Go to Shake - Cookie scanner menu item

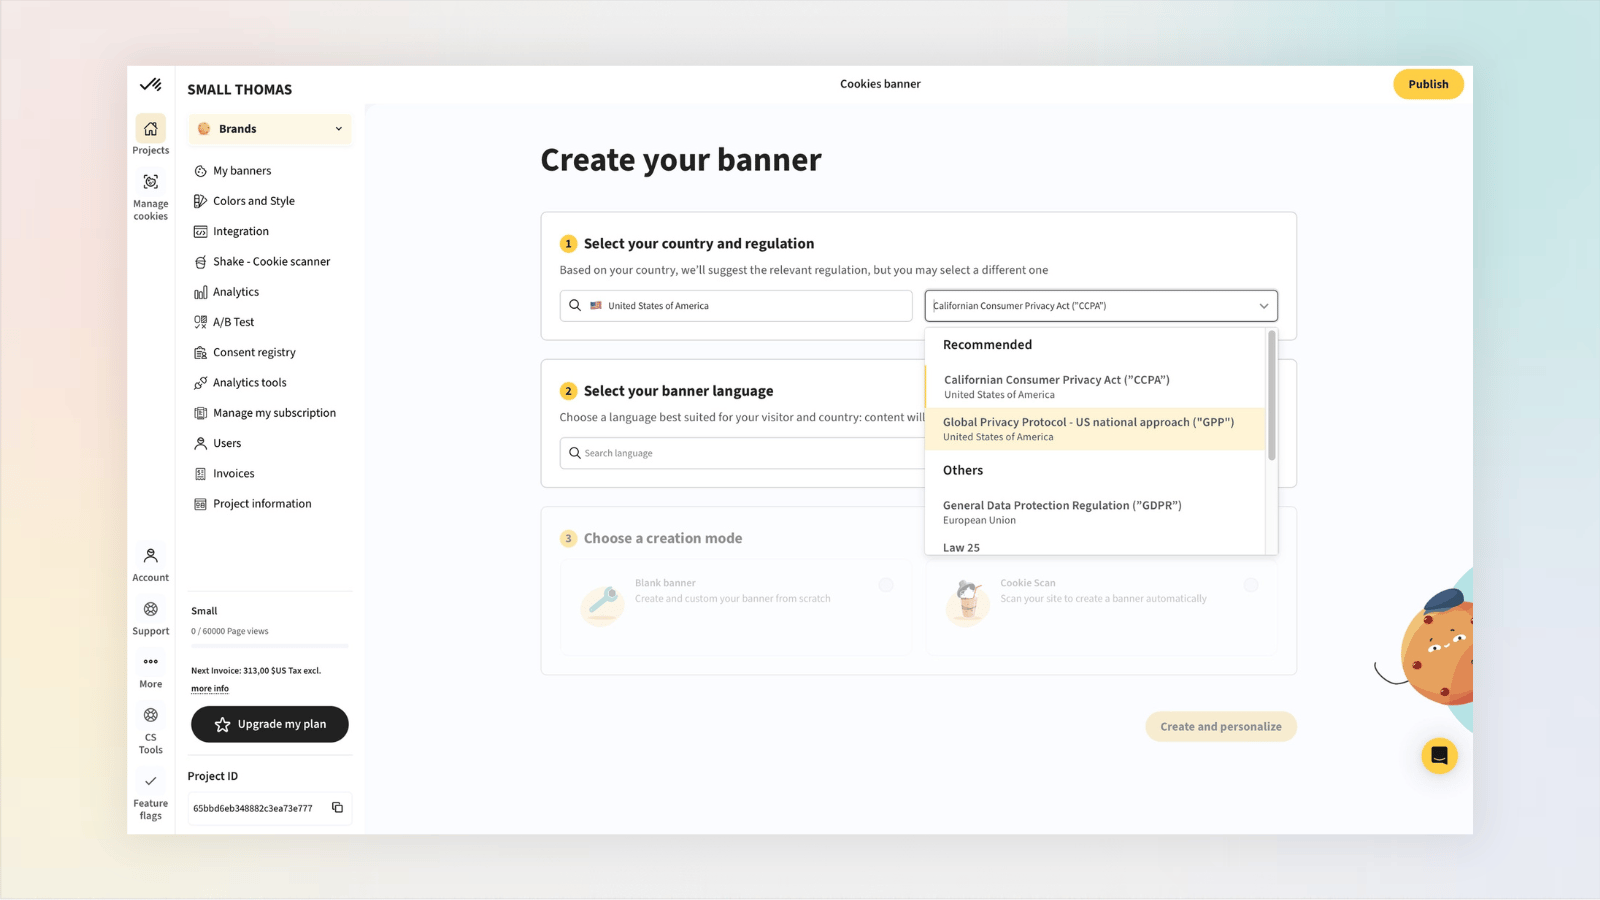272,262
